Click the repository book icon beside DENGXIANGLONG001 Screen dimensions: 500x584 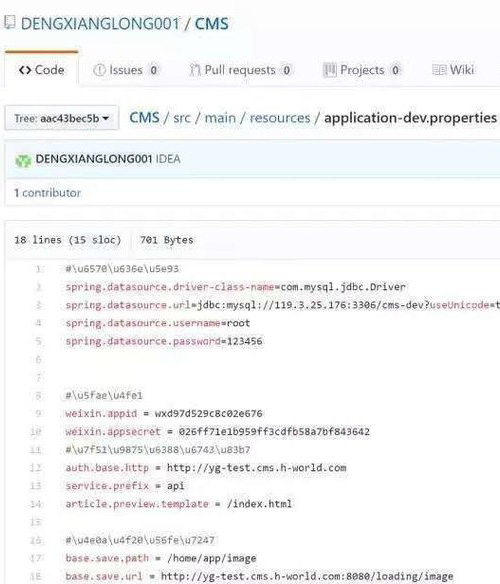point(9,22)
